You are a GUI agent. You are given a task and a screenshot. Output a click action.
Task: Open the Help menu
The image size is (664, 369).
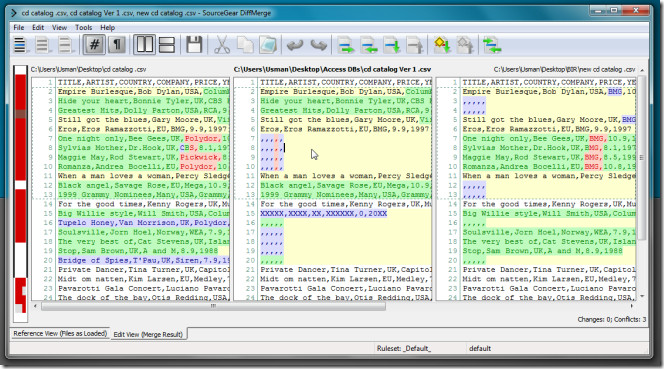(x=108, y=28)
